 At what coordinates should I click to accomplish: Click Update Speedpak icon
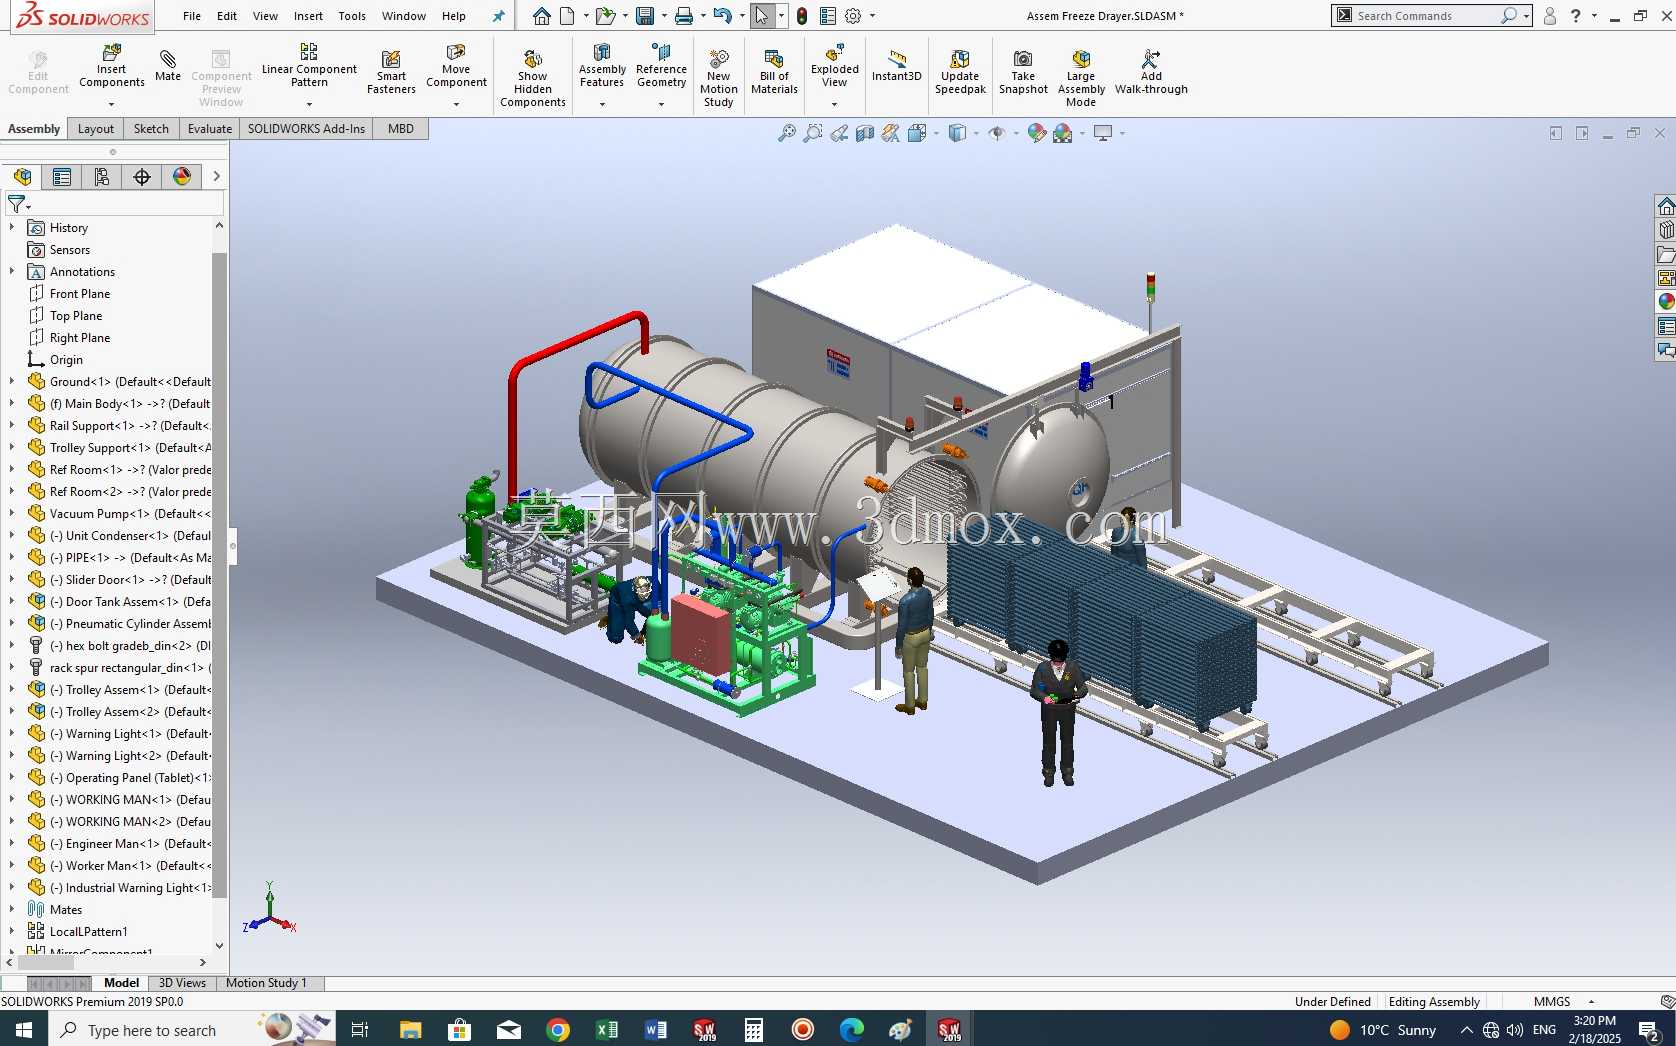[x=960, y=72]
